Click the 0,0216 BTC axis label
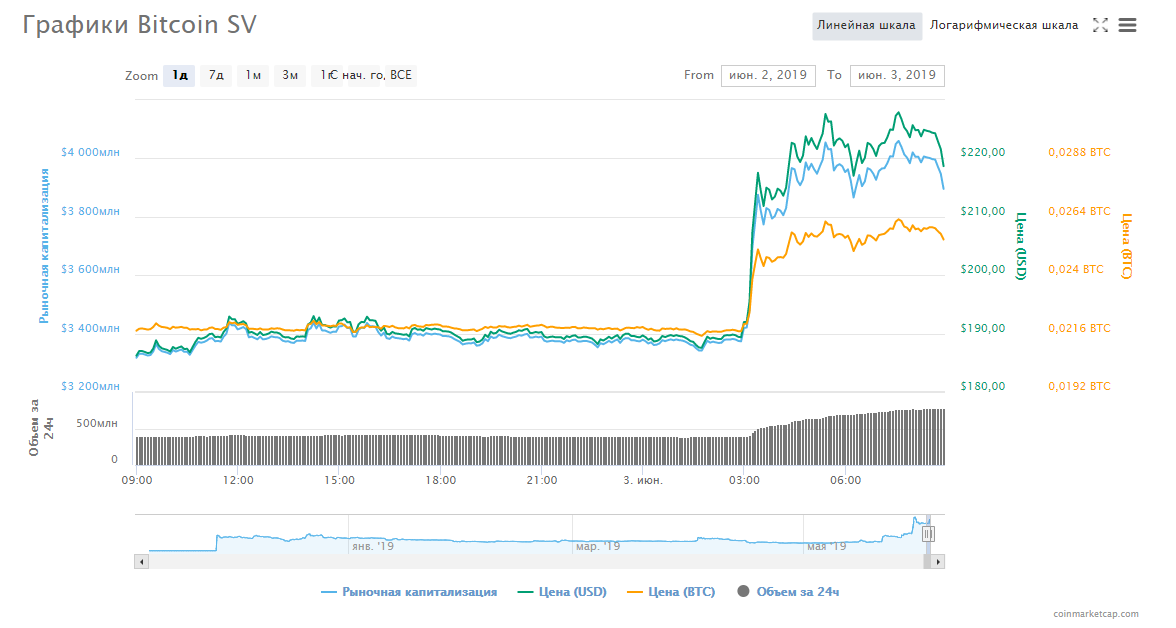 click(1079, 328)
